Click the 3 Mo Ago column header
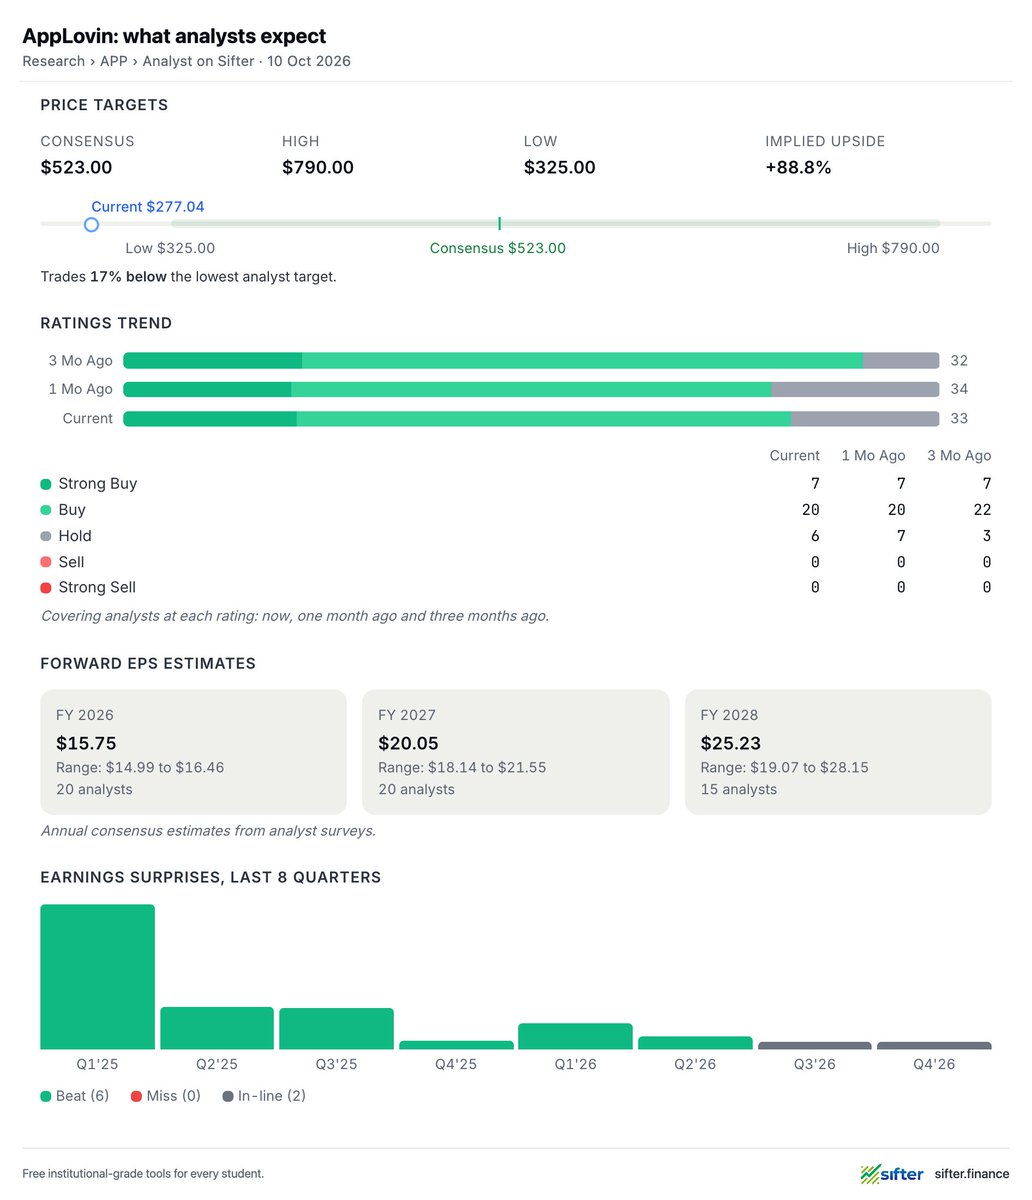 (x=959, y=455)
